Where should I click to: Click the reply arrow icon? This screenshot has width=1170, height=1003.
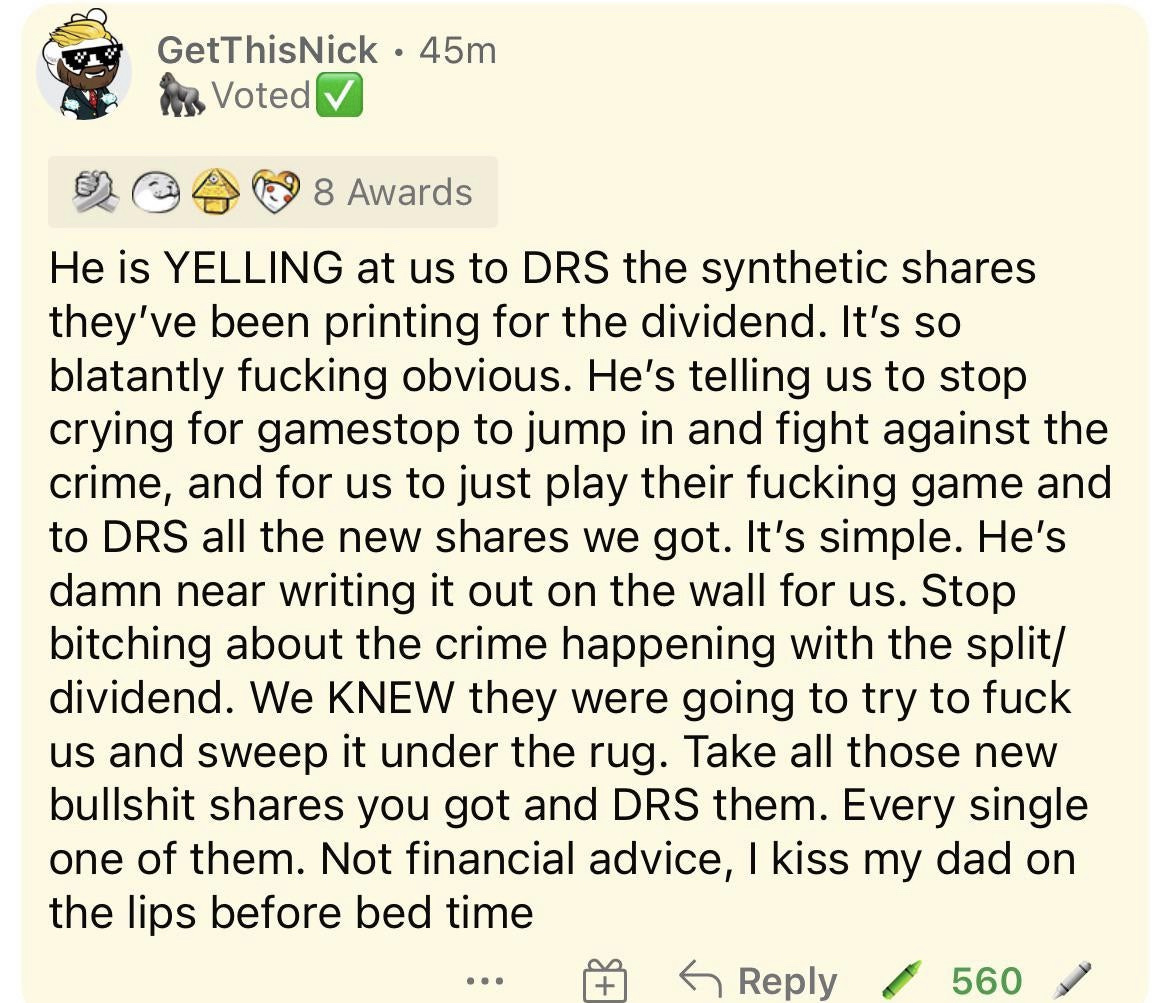tap(701, 979)
